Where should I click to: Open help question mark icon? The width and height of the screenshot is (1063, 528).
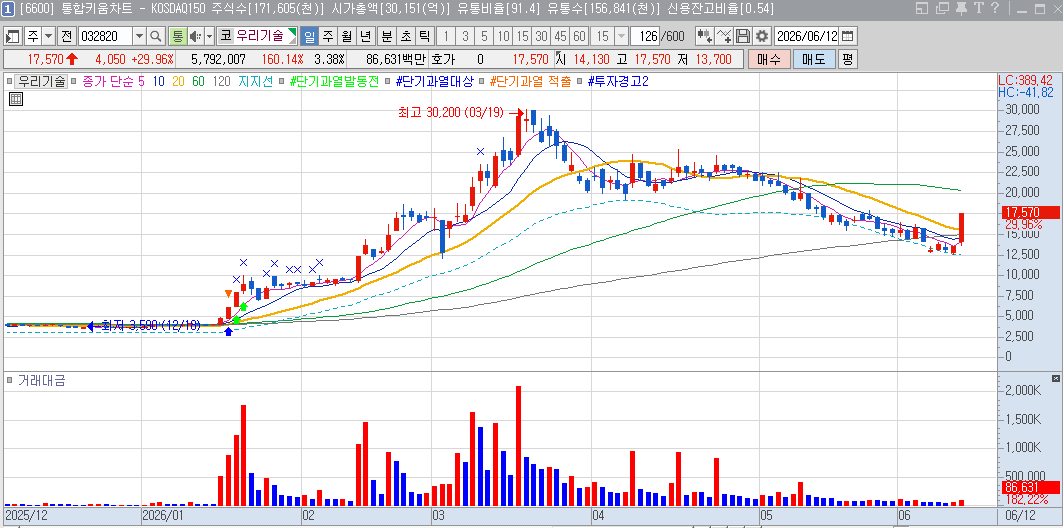pyautogui.click(x=995, y=8)
